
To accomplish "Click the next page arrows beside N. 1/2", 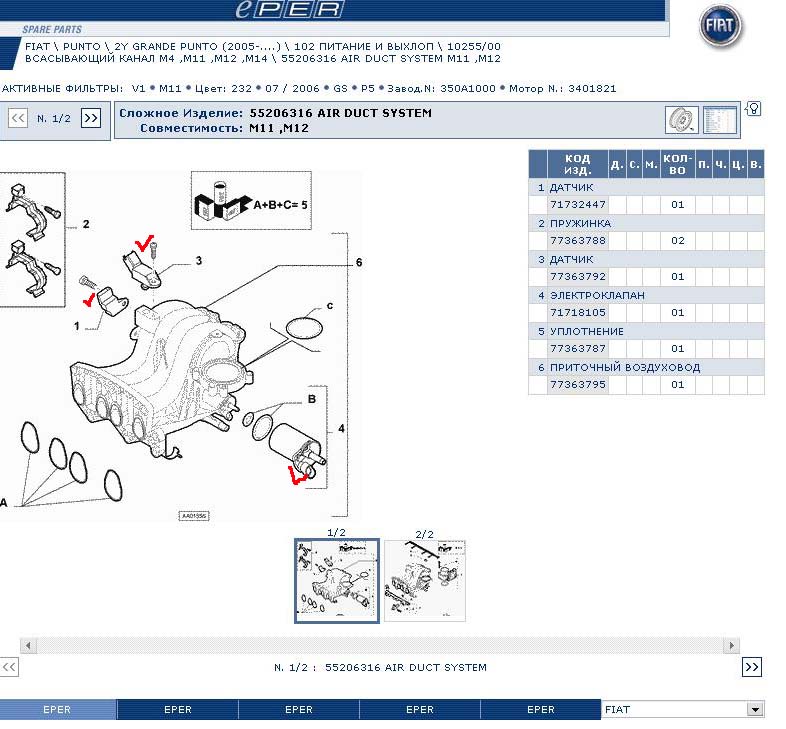I will 91,118.
